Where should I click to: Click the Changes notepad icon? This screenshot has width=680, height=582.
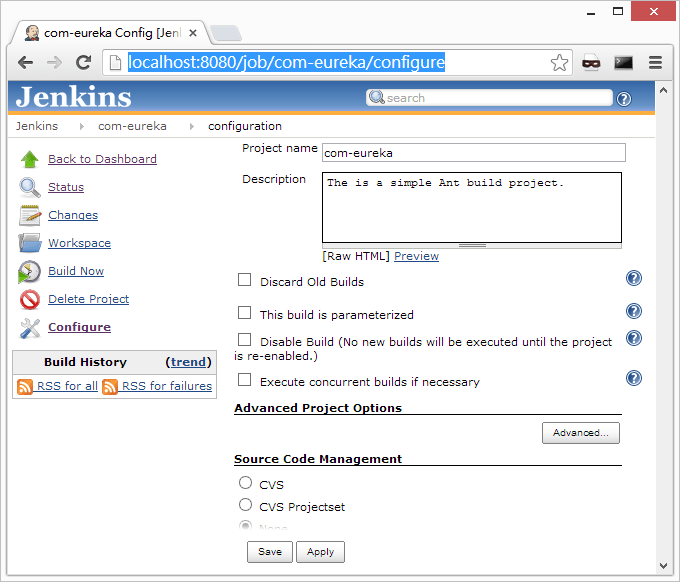30,215
